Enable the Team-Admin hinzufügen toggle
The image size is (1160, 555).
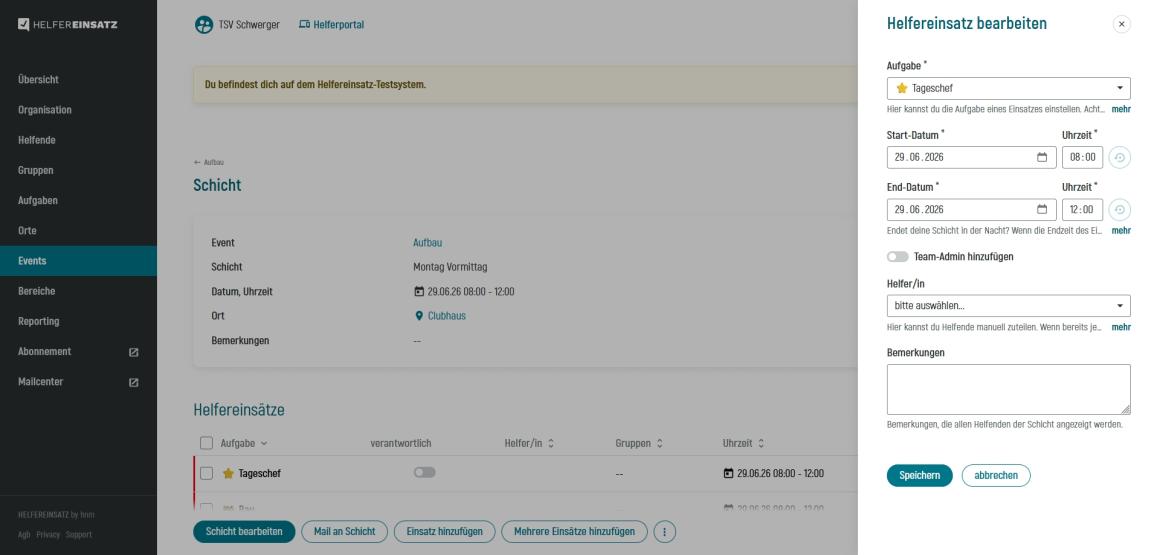point(897,257)
